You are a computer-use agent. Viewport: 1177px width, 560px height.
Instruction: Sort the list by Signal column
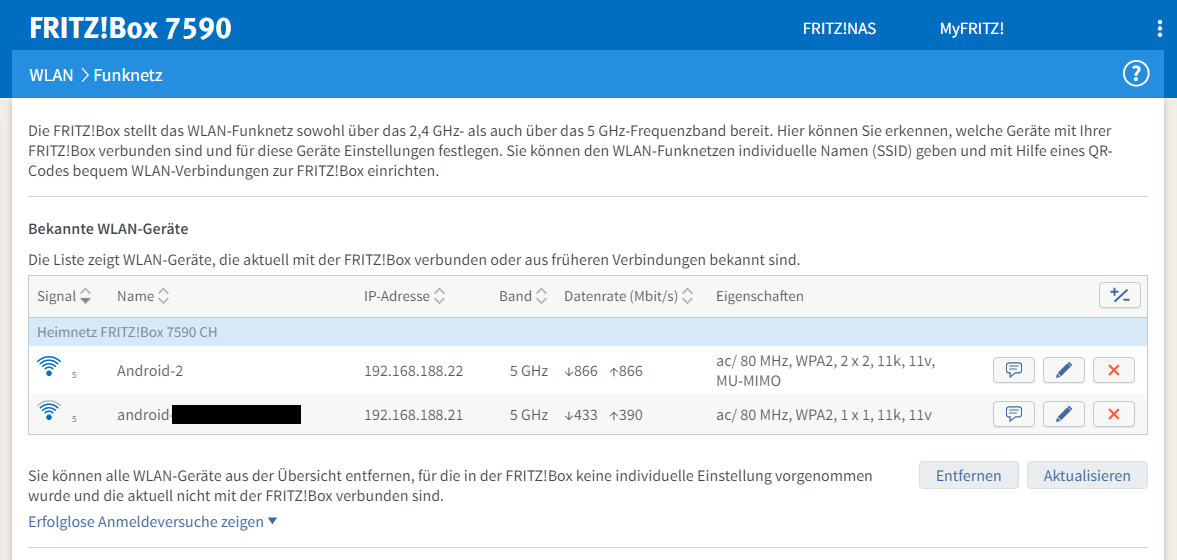(x=64, y=297)
